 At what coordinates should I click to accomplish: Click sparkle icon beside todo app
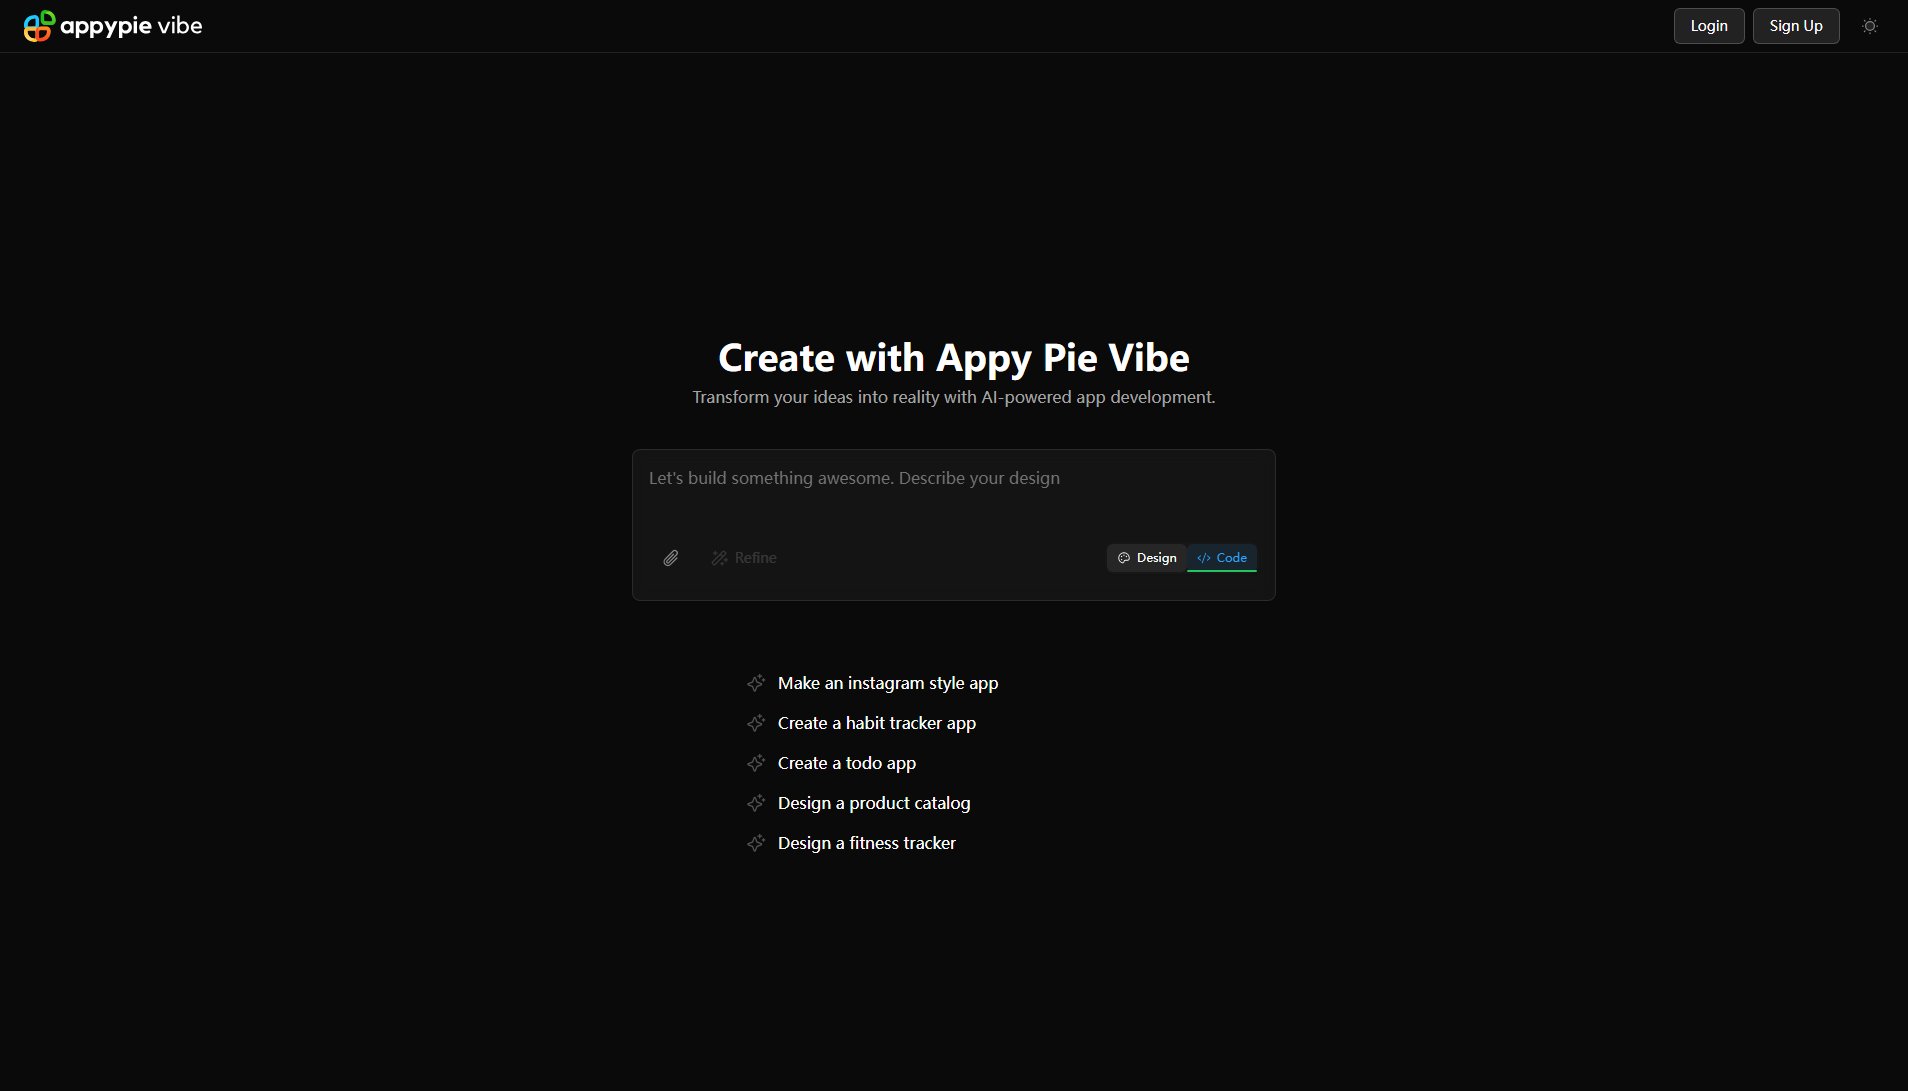click(756, 763)
